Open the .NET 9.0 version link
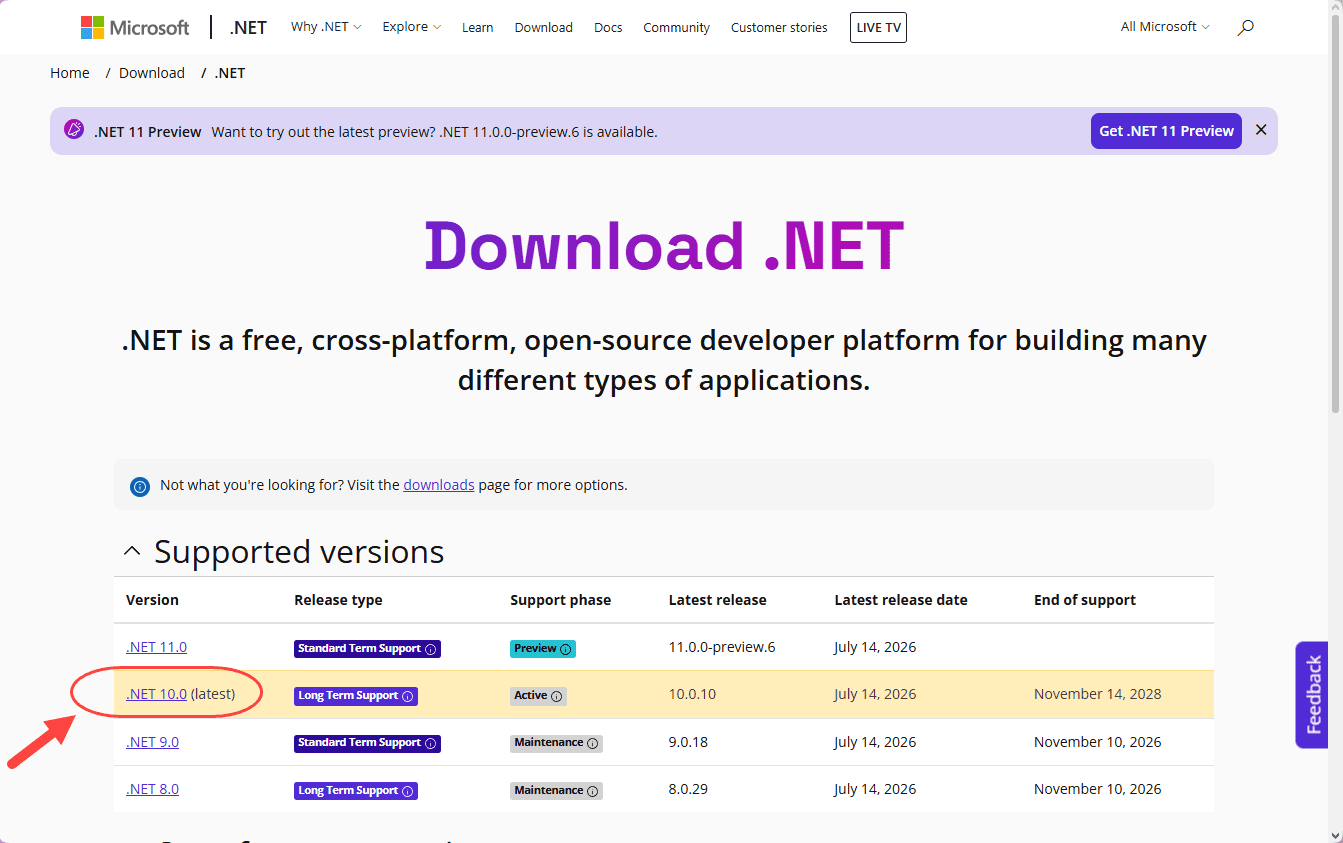Screen dimensions: 1343x843 click(x=152, y=742)
